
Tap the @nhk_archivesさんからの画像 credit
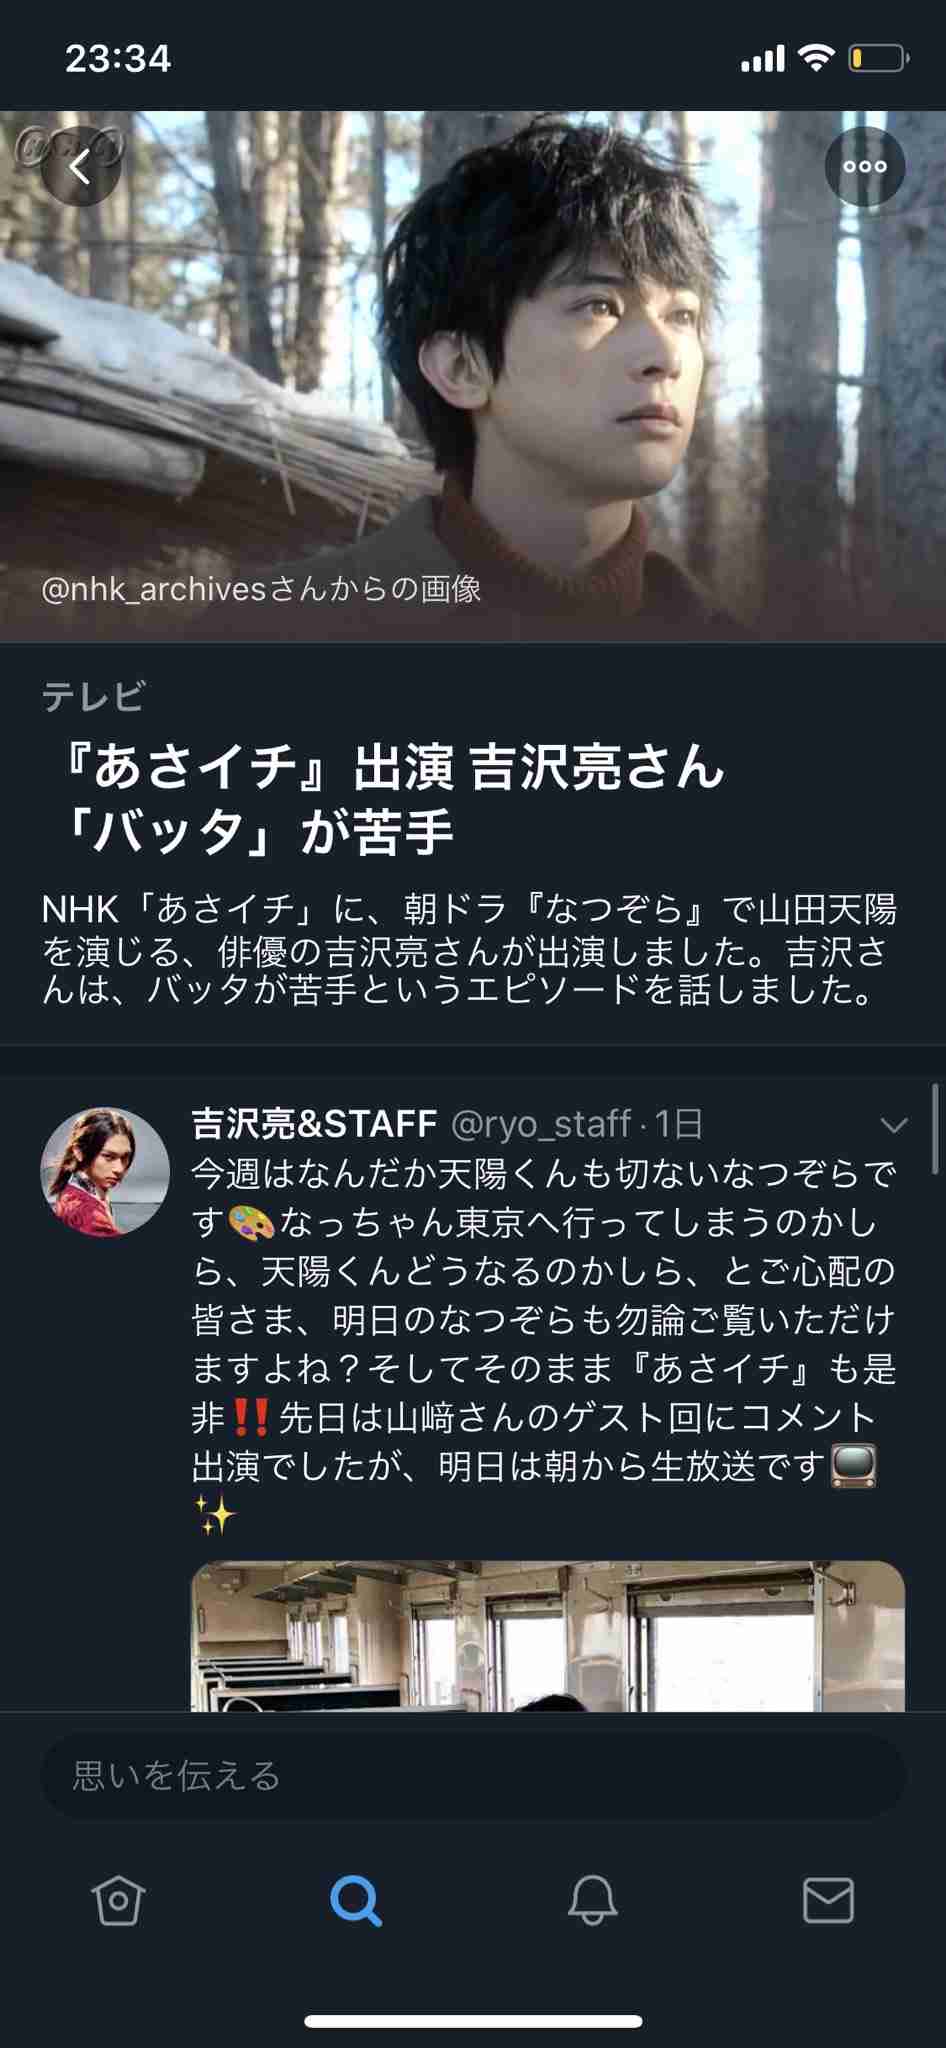click(x=261, y=589)
